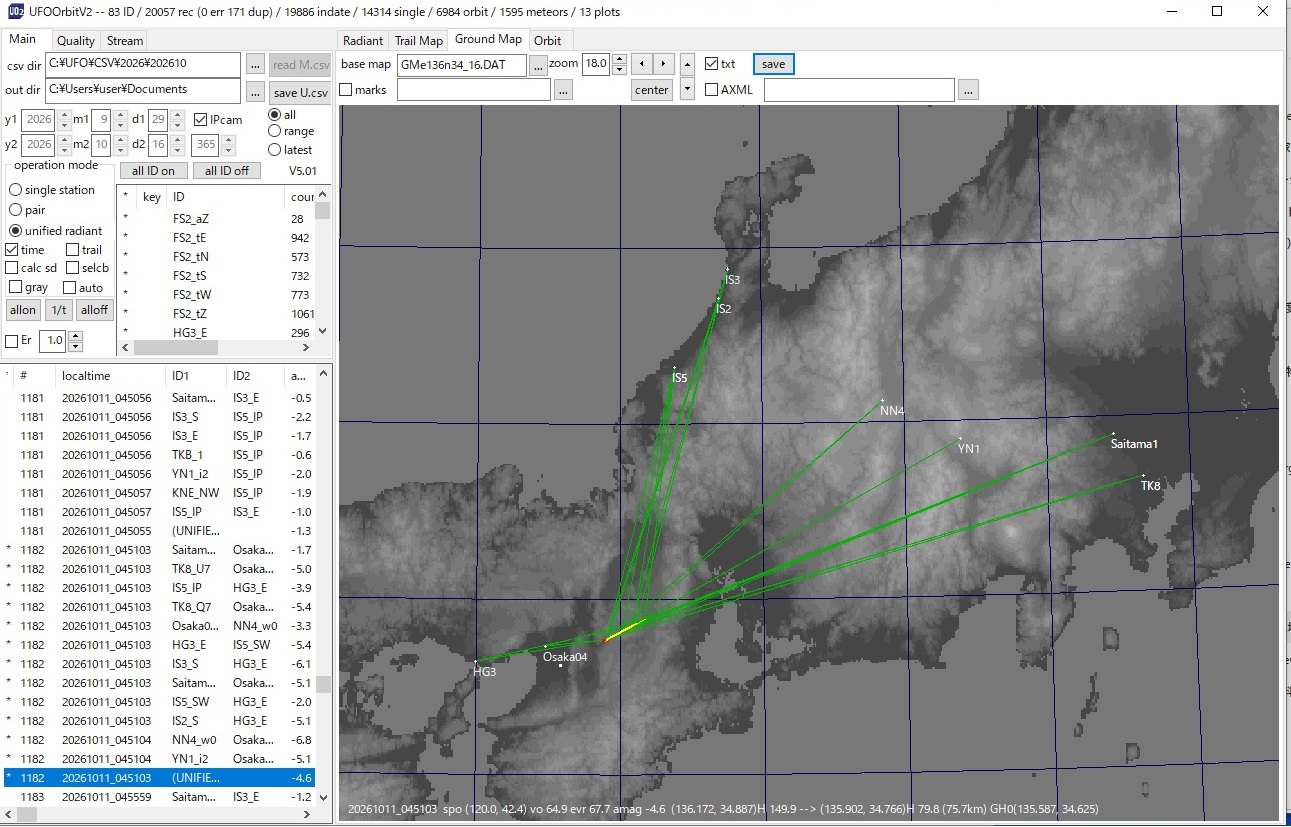Image resolution: width=1291 pixels, height=827 pixels.
Task: Open browse button next to AXML field
Action: click(967, 90)
